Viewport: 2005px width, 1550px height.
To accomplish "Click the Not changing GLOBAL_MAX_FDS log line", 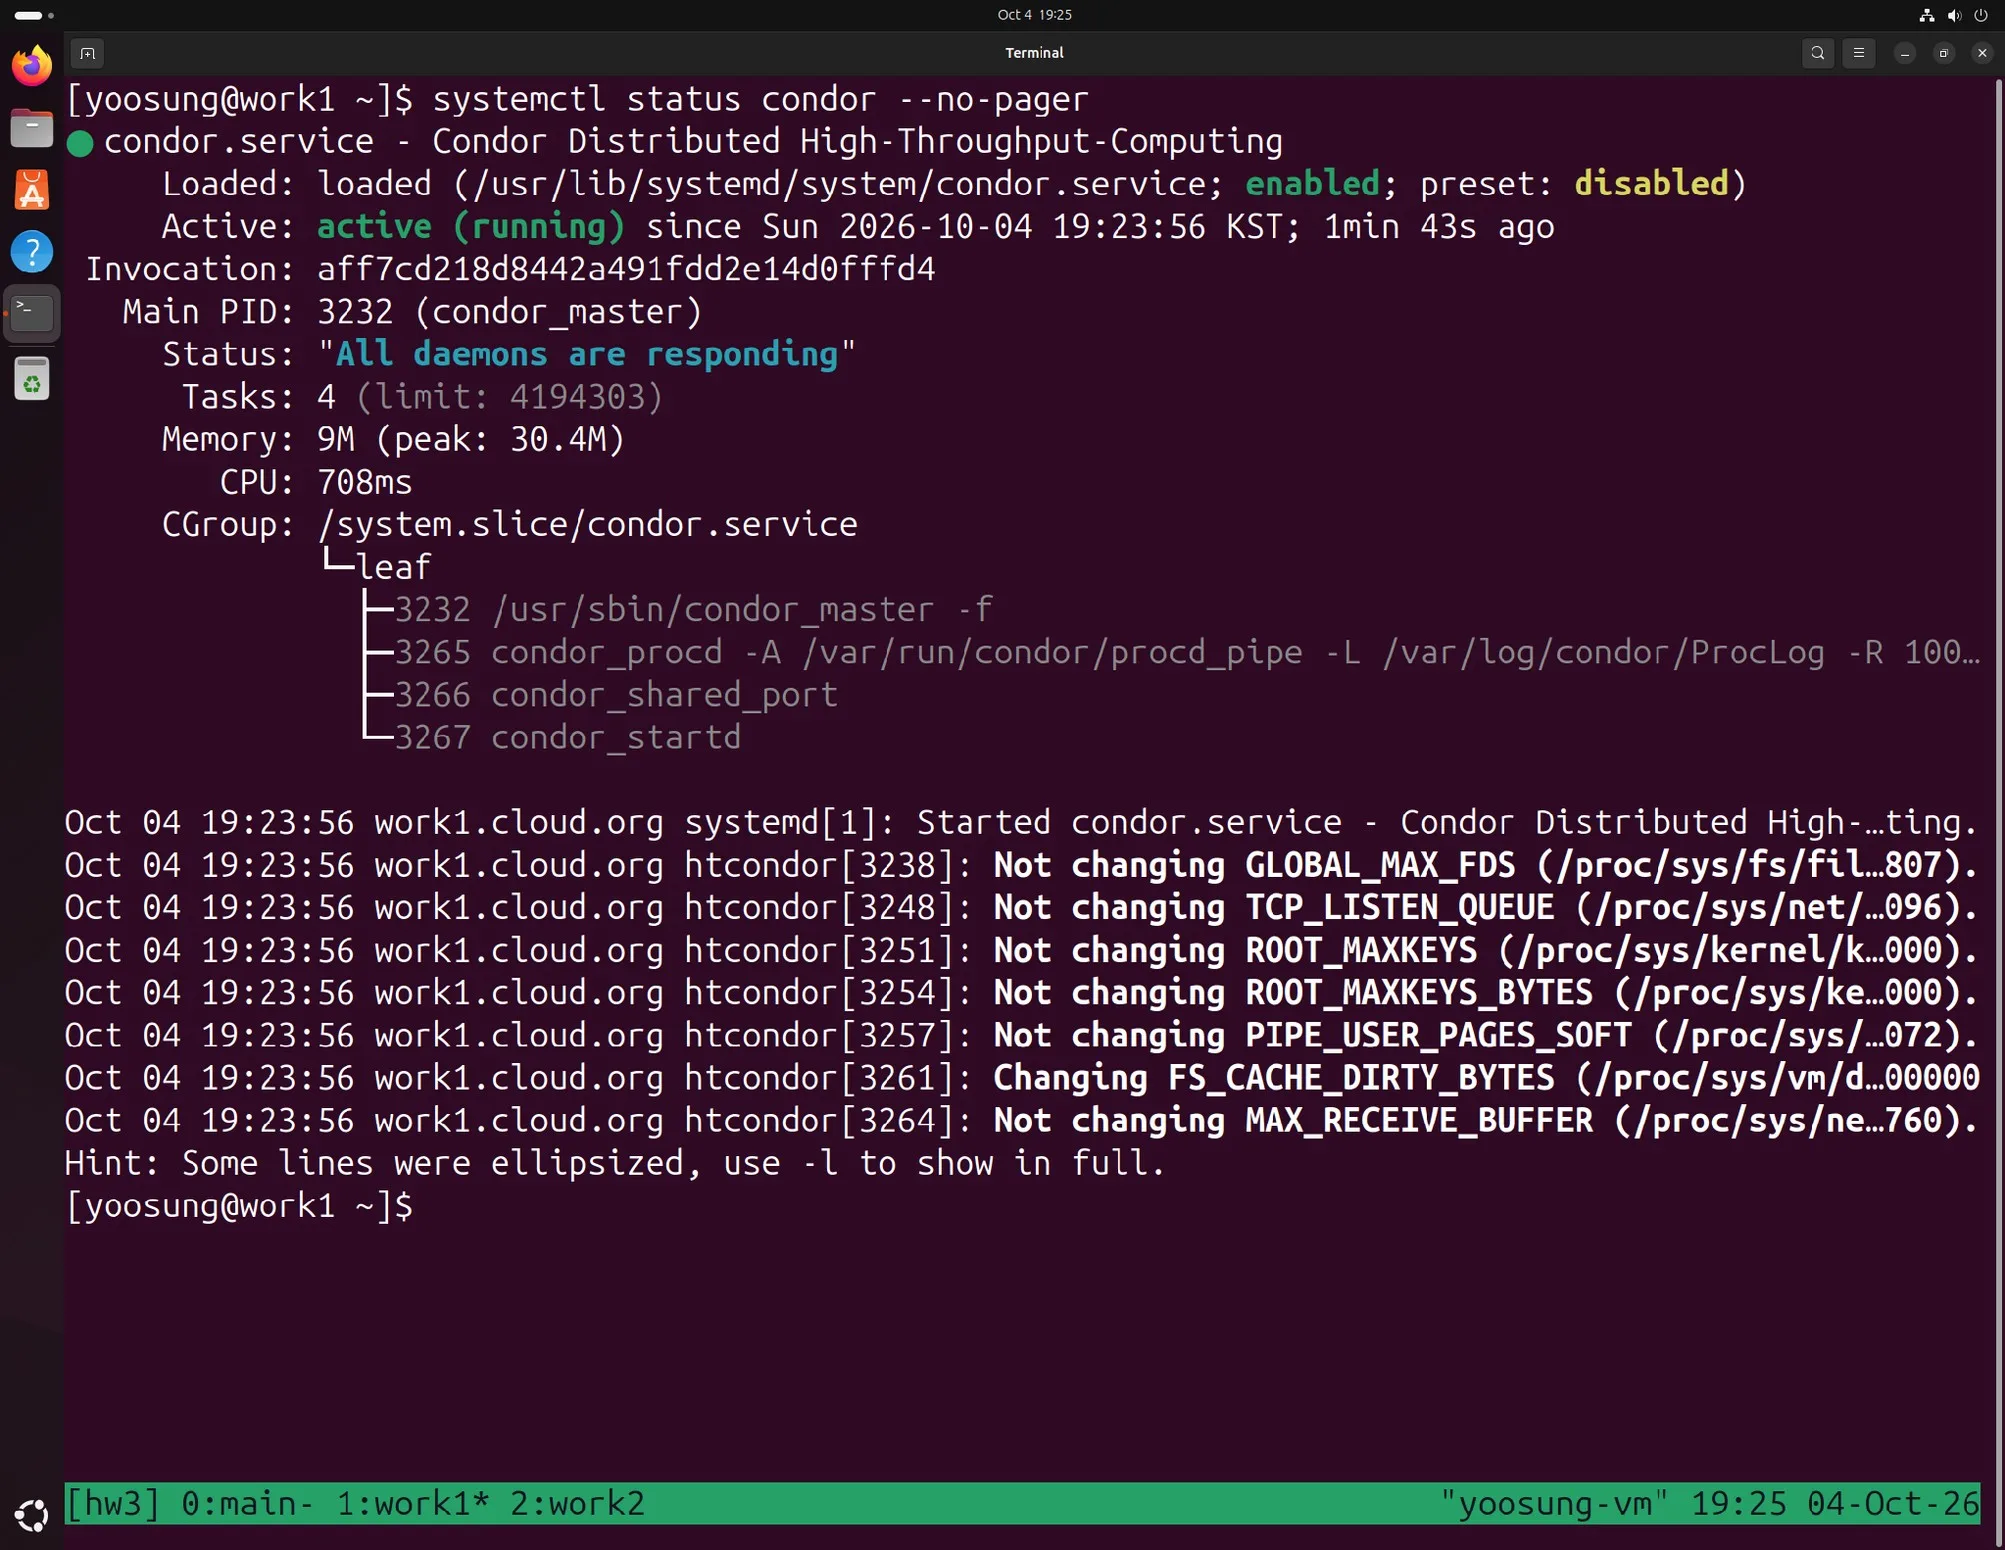I will click(x=1022, y=865).
